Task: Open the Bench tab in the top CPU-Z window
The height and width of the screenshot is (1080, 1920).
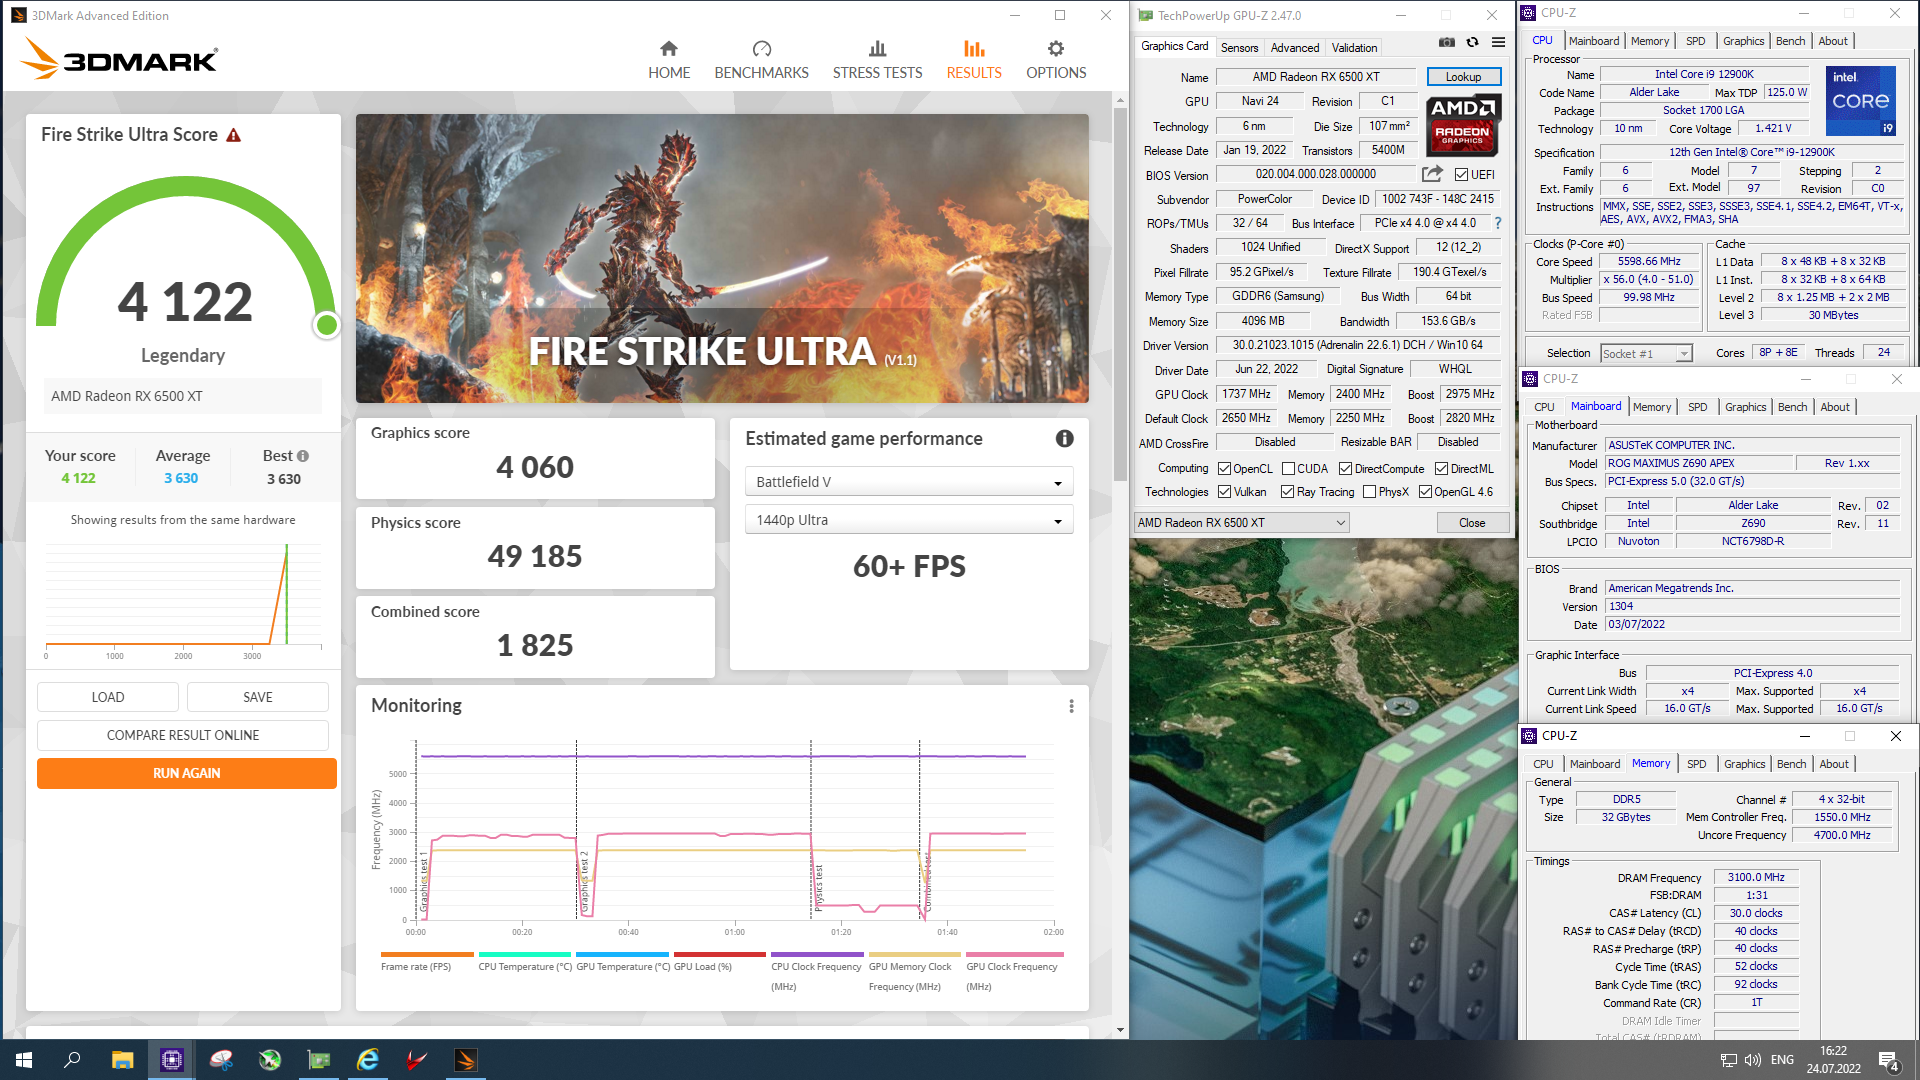Action: pyautogui.click(x=1790, y=41)
